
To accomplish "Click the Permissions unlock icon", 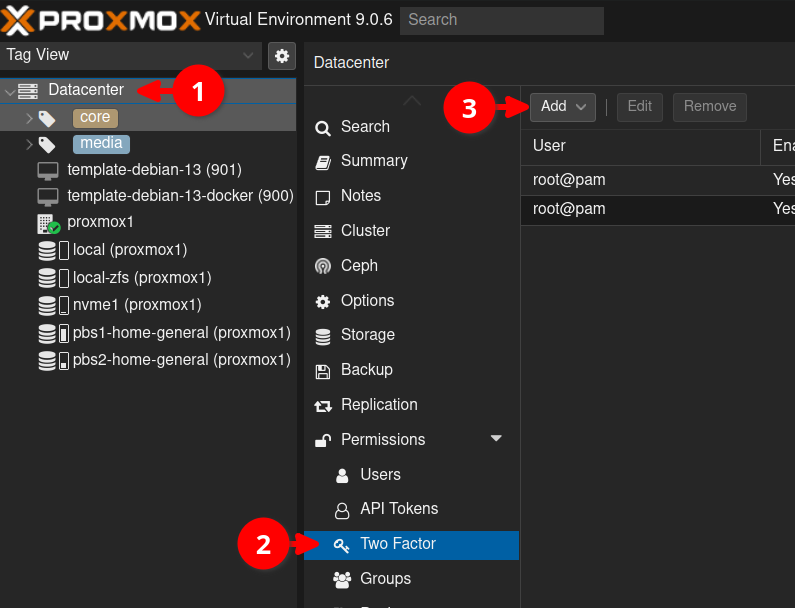I will coord(323,440).
